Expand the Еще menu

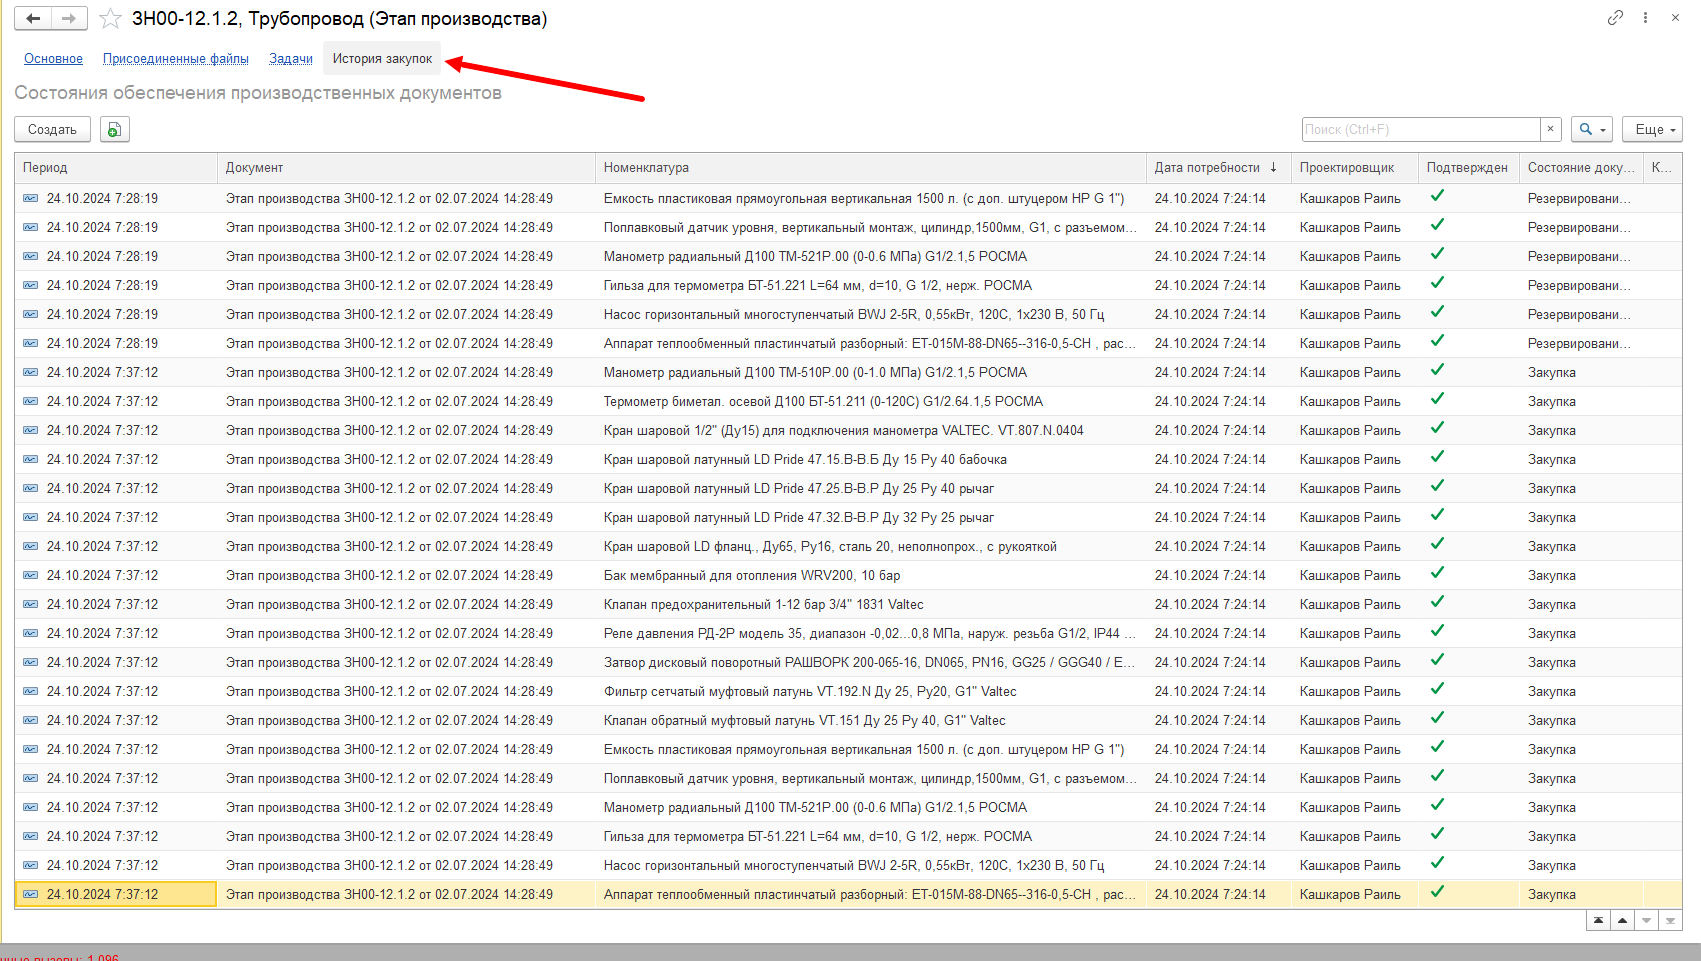coord(1652,129)
